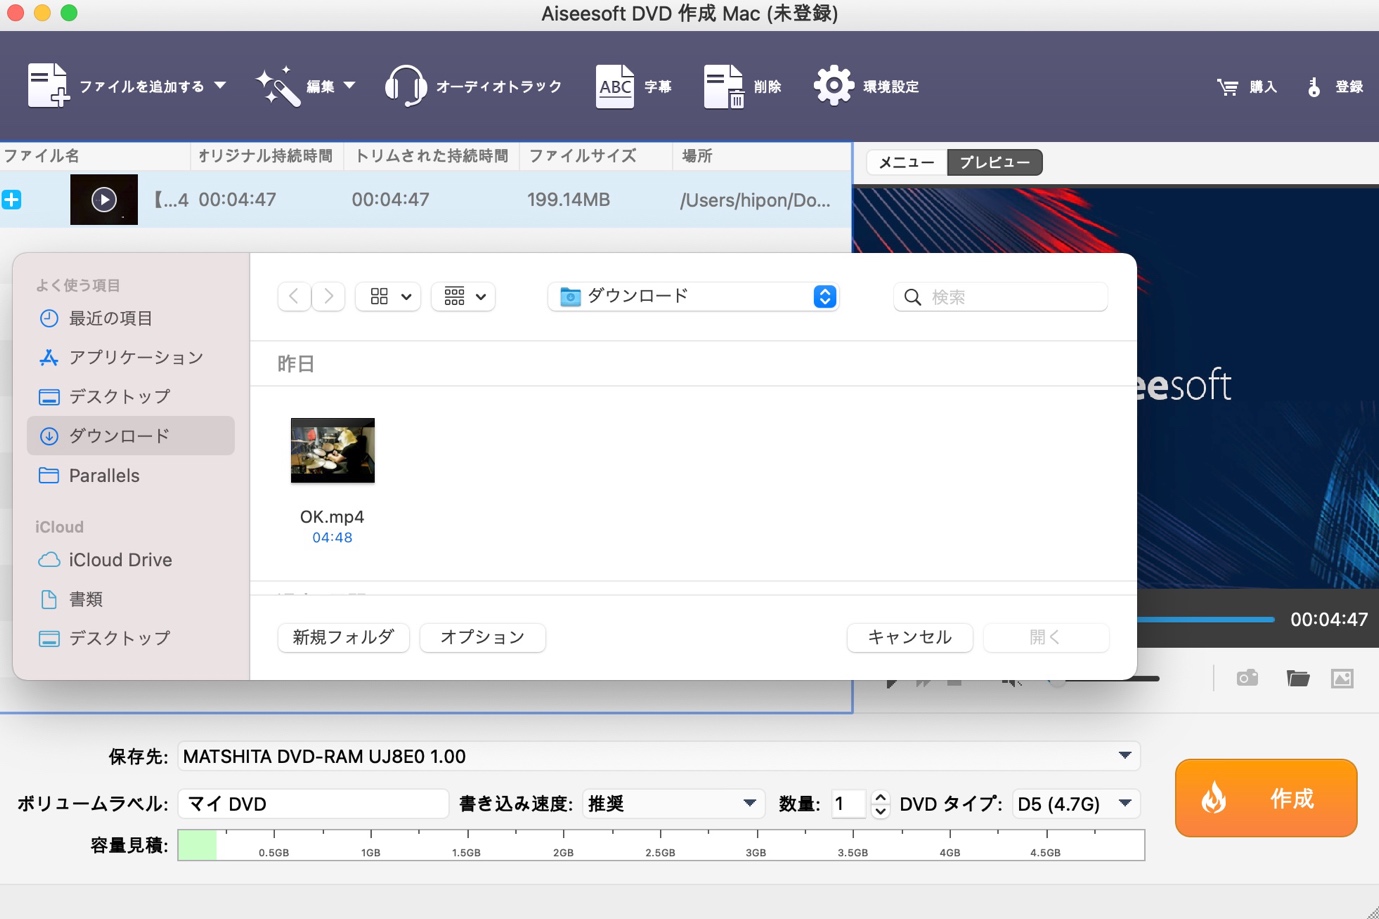Switch to the メニュー tab
Image resolution: width=1379 pixels, height=919 pixels.
point(907,162)
